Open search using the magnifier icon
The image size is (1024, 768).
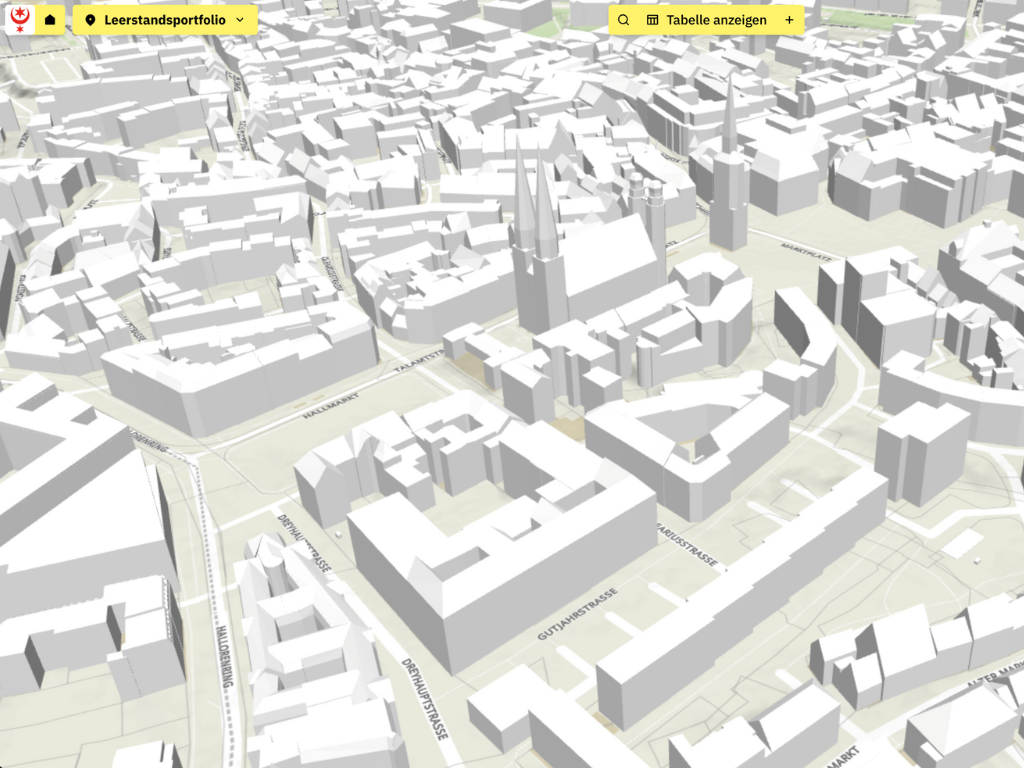[624, 19]
